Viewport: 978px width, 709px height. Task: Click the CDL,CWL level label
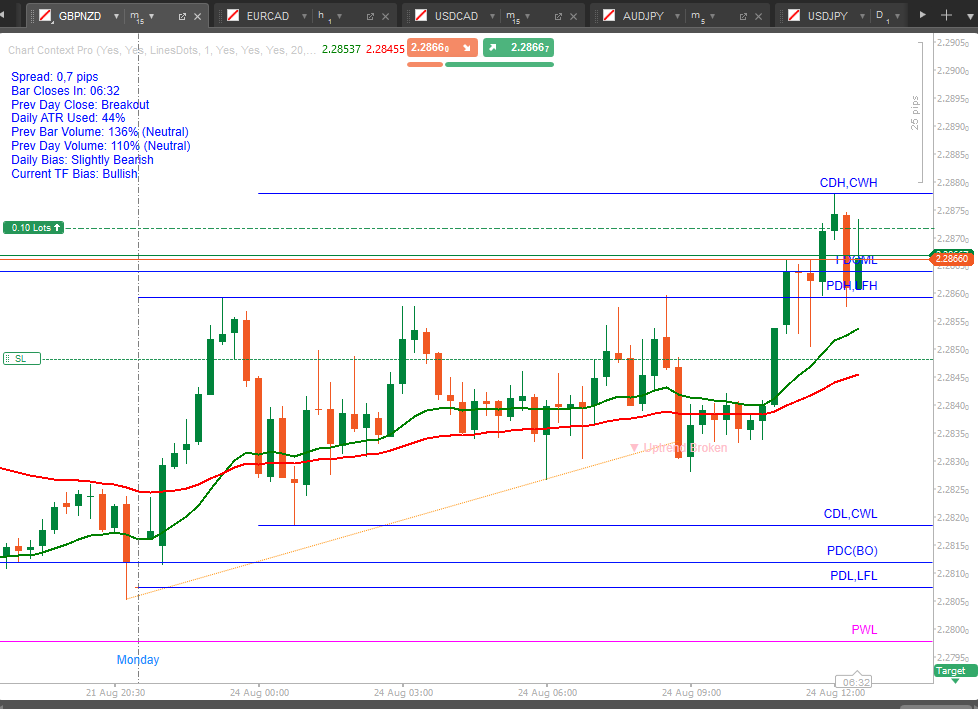click(x=850, y=514)
